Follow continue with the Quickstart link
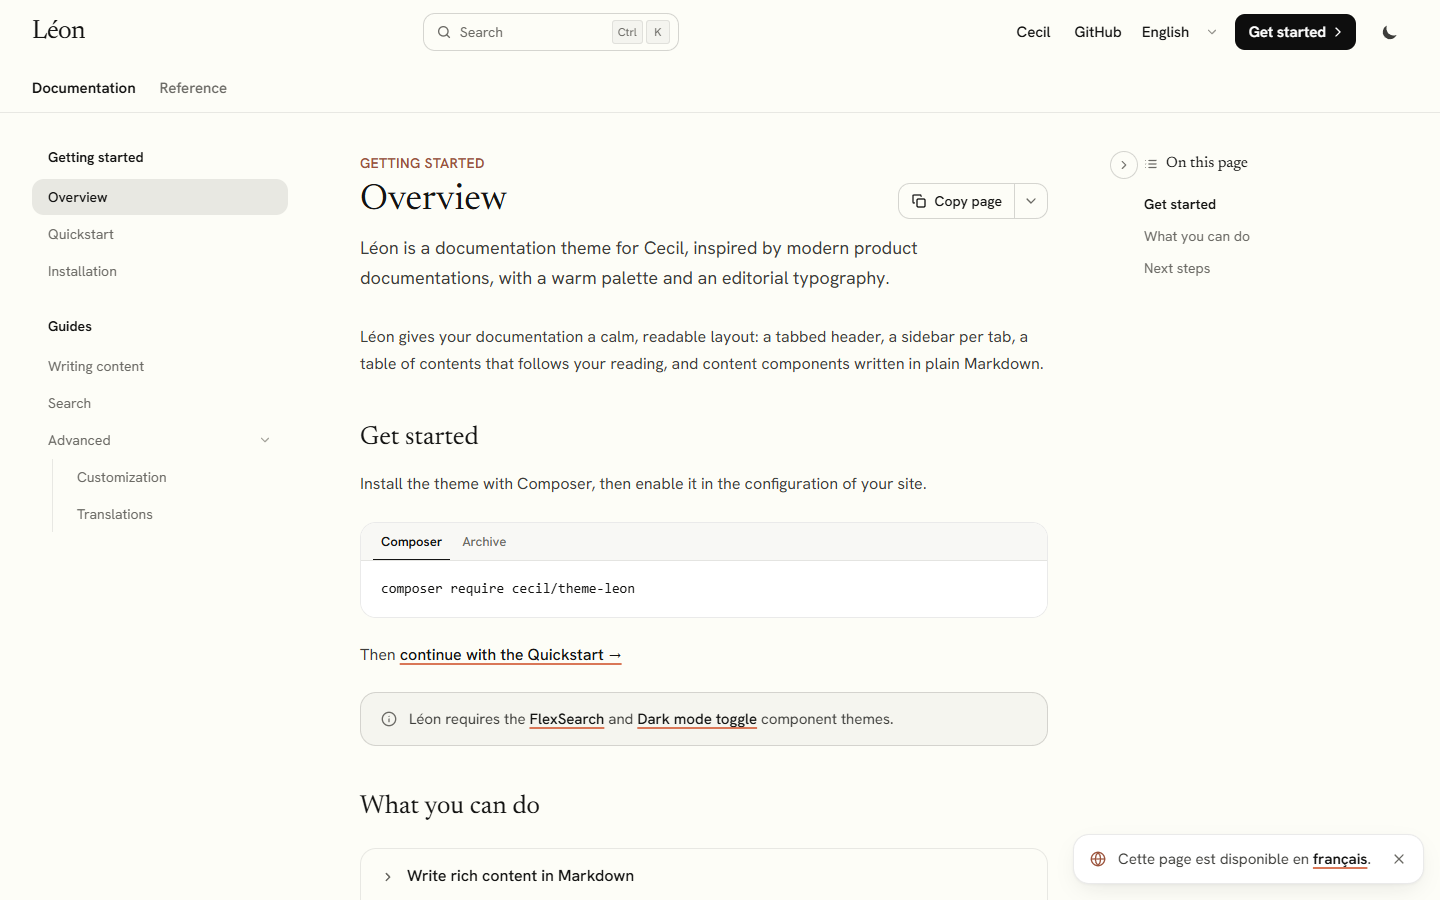The width and height of the screenshot is (1440, 900). point(511,655)
